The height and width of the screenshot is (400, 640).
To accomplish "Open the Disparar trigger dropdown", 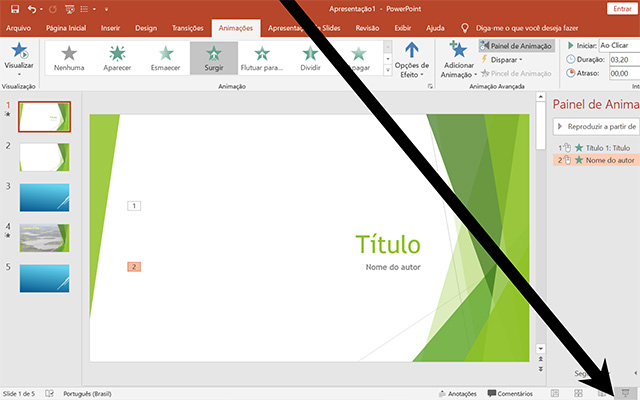I will (502, 60).
